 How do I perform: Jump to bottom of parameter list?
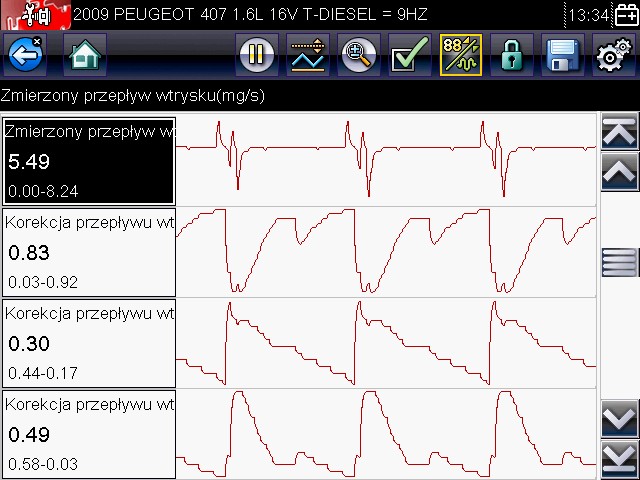619,459
